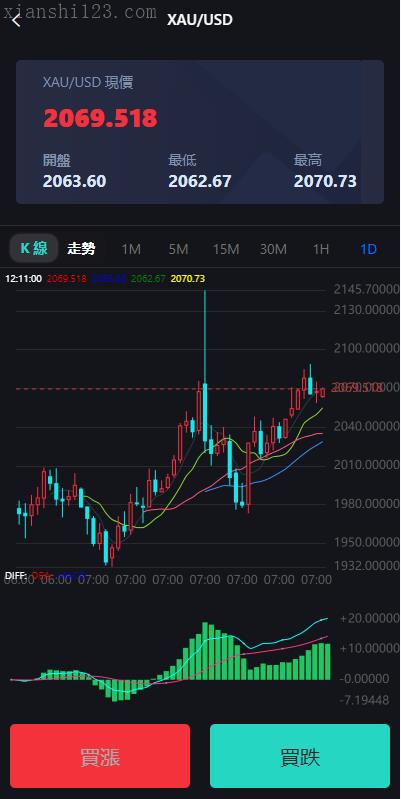Viewport: 401px width, 799px height.
Task: Switch chart to 1H interval
Action: pos(320,249)
